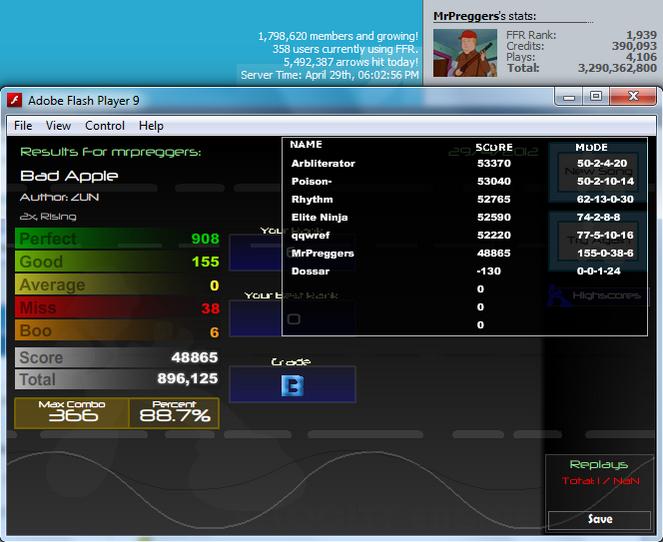Screen dimensions: 663x542
Task: Click the Max Combo box
Action: coord(72,413)
